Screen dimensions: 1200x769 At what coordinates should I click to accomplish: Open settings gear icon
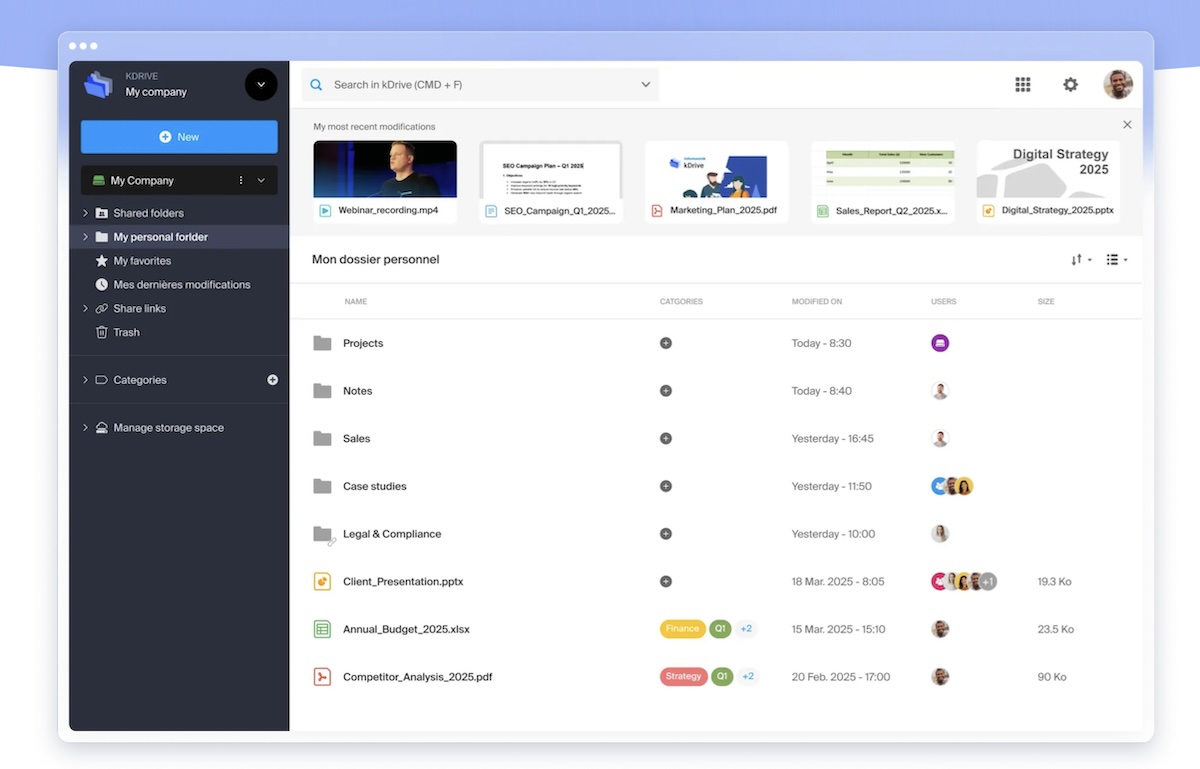(1070, 85)
